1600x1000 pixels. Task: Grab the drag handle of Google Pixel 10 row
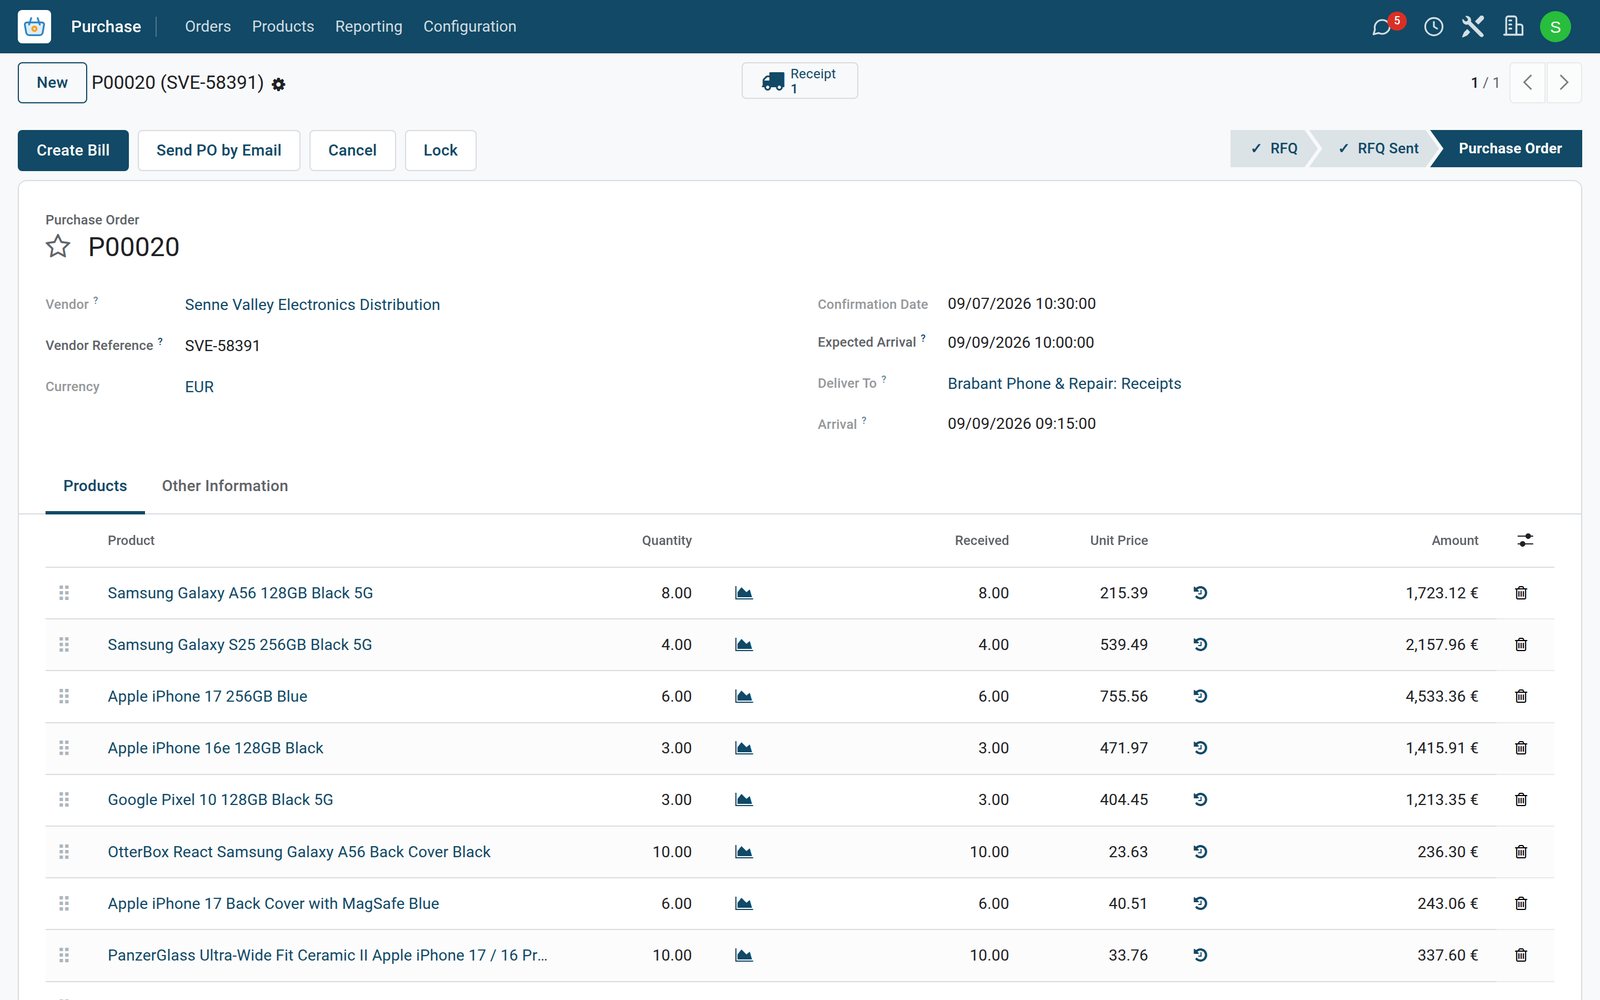tap(64, 800)
